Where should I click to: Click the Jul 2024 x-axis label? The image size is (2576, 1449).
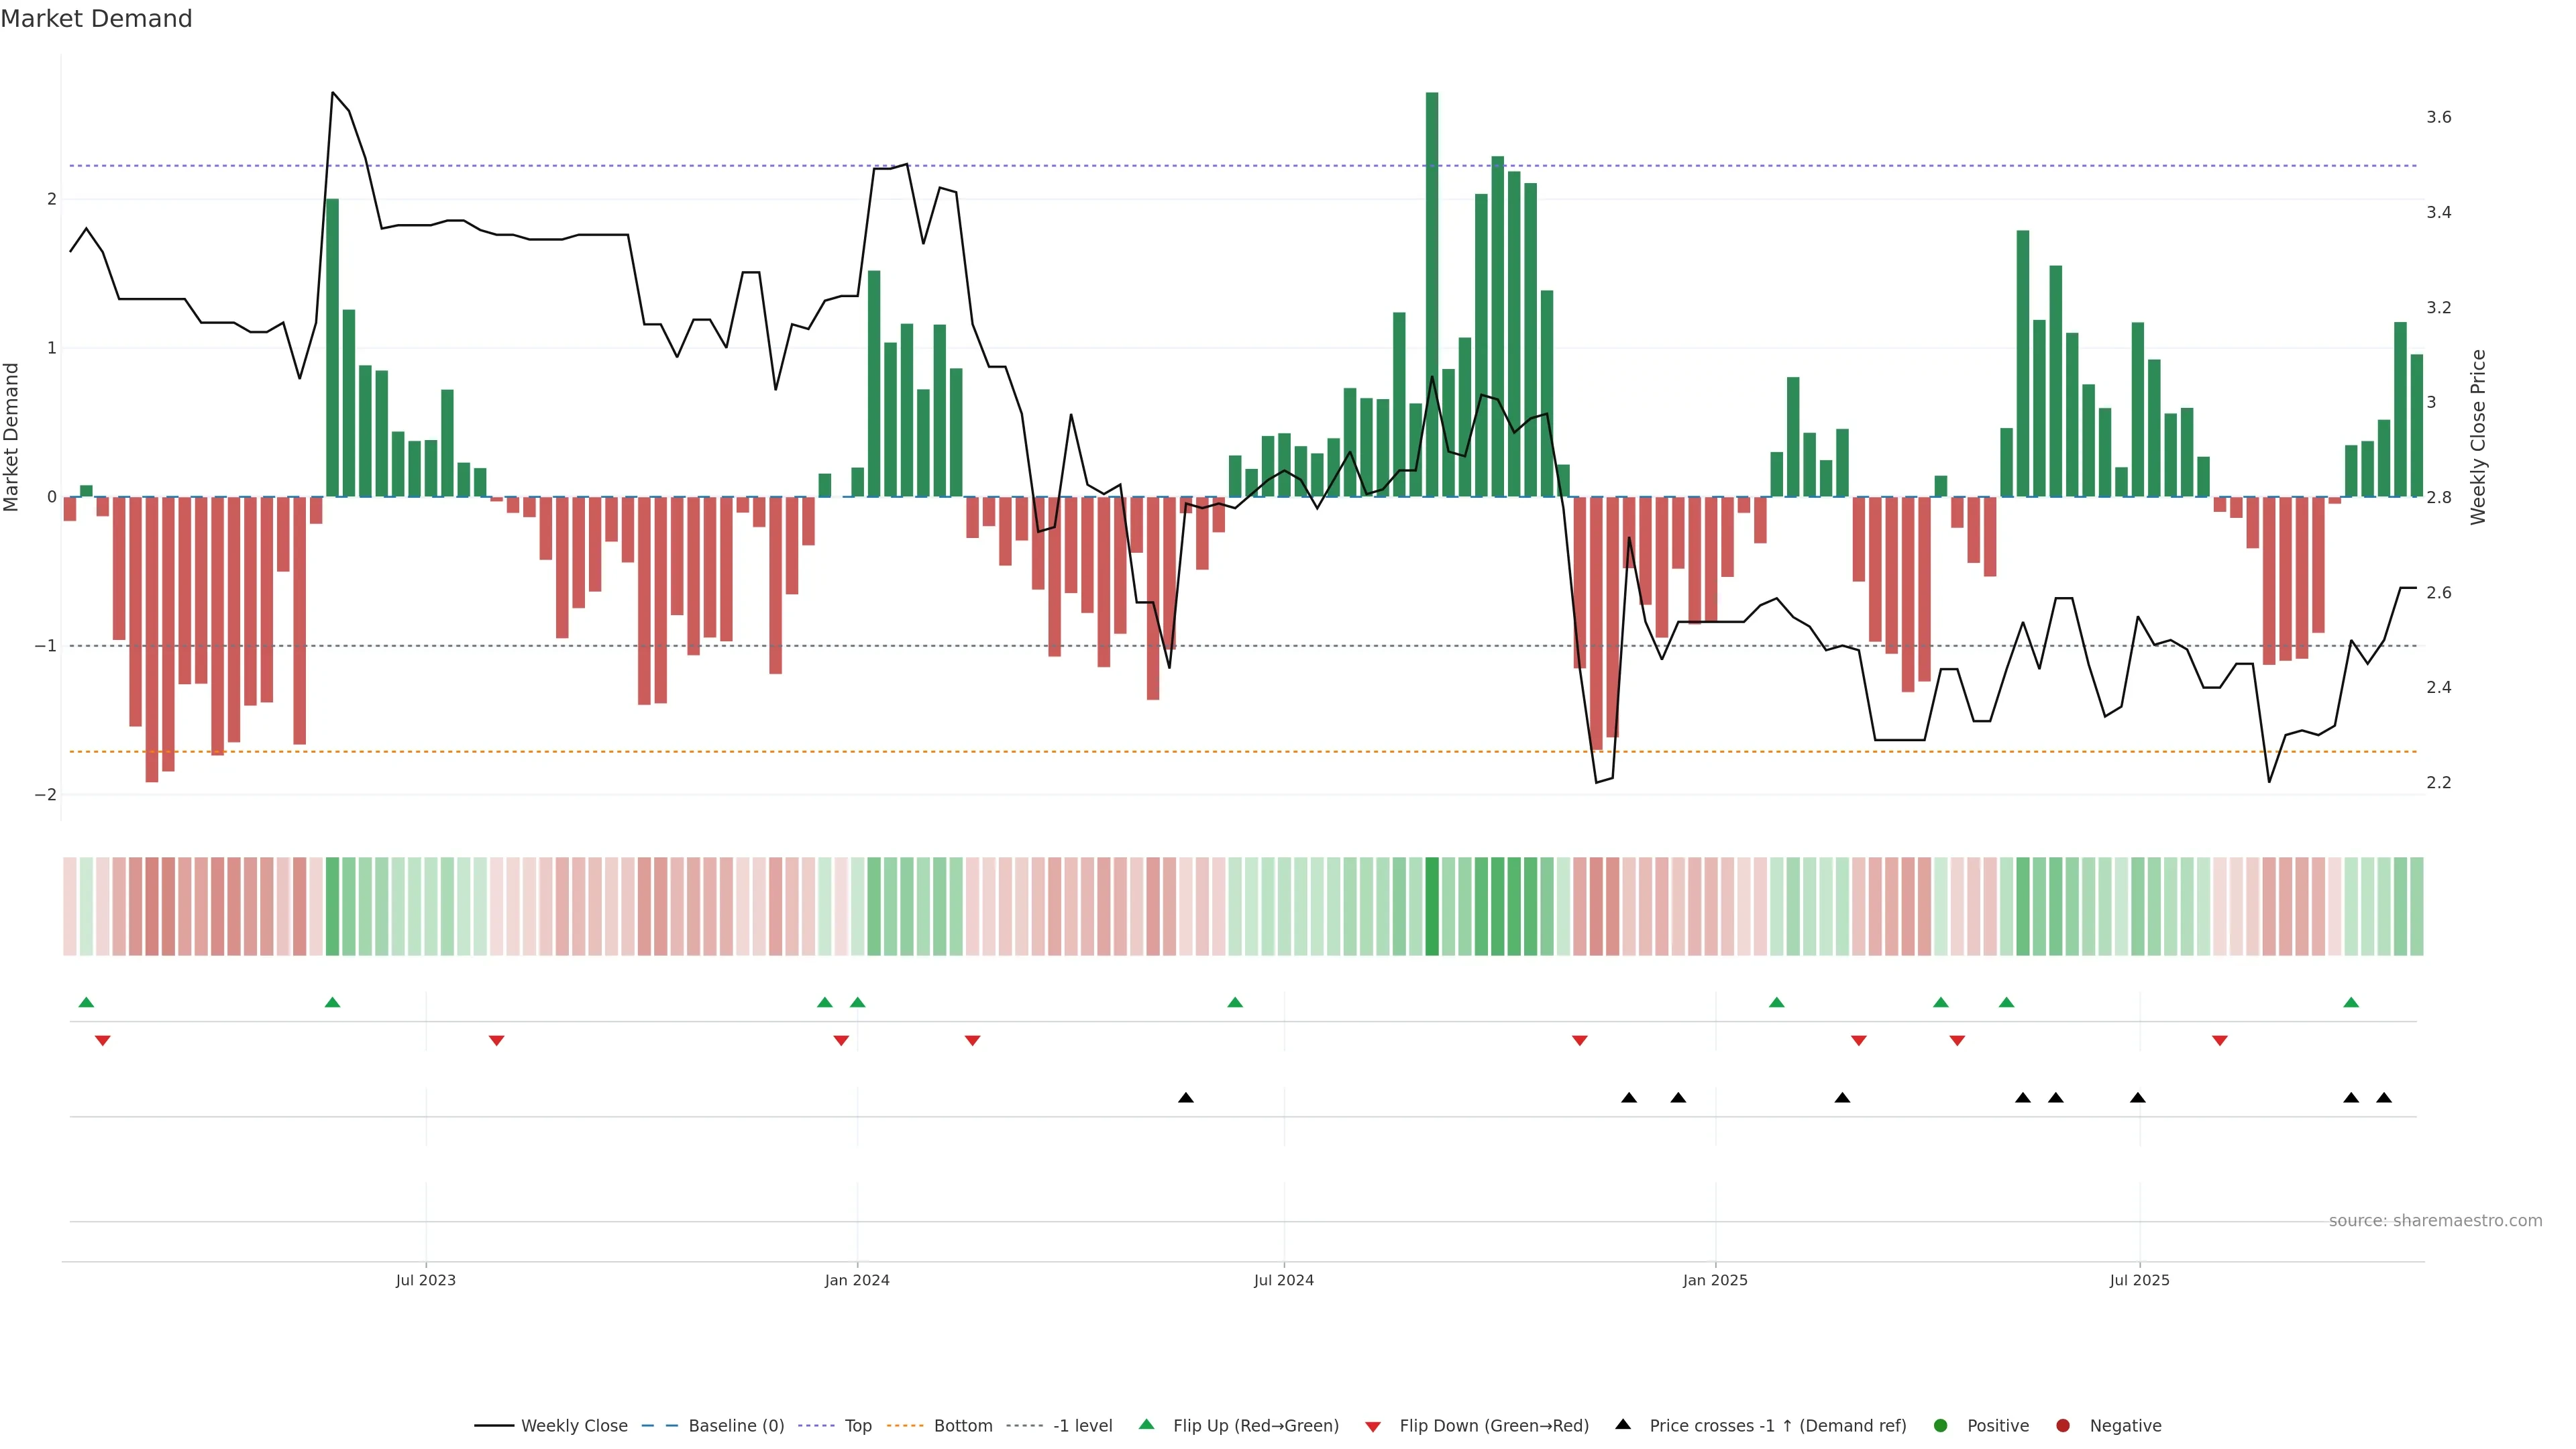coord(1284,1280)
